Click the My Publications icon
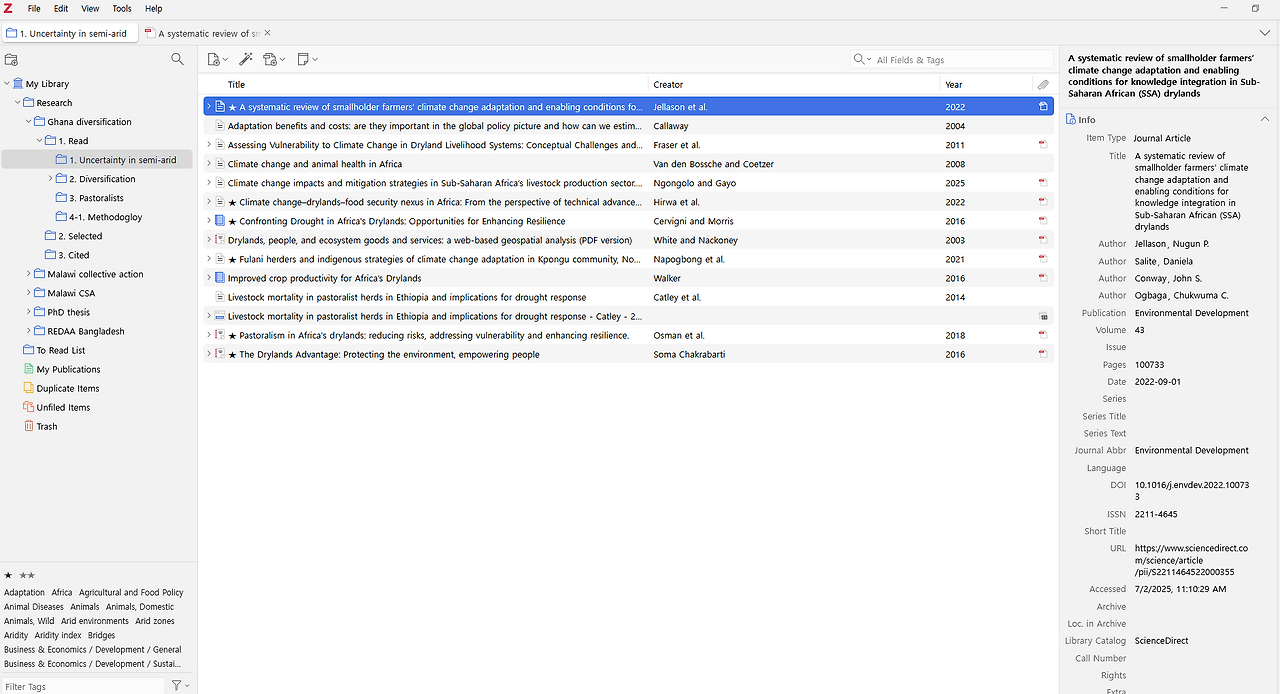The width and height of the screenshot is (1280, 694). (29, 369)
